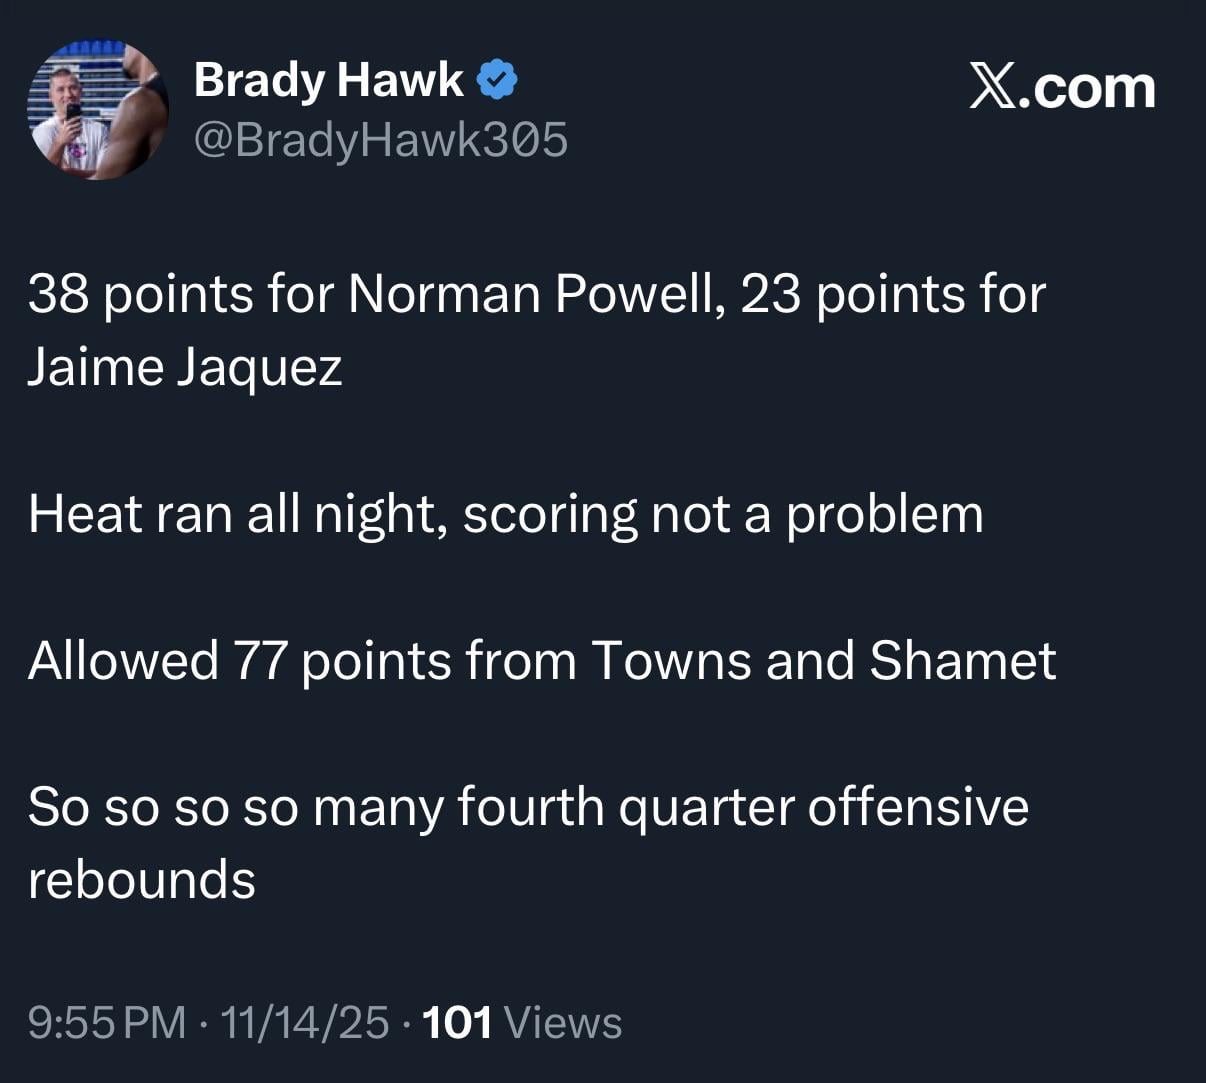This screenshot has width=1206, height=1083.
Task: Click the word rebounds
Action: point(142,880)
